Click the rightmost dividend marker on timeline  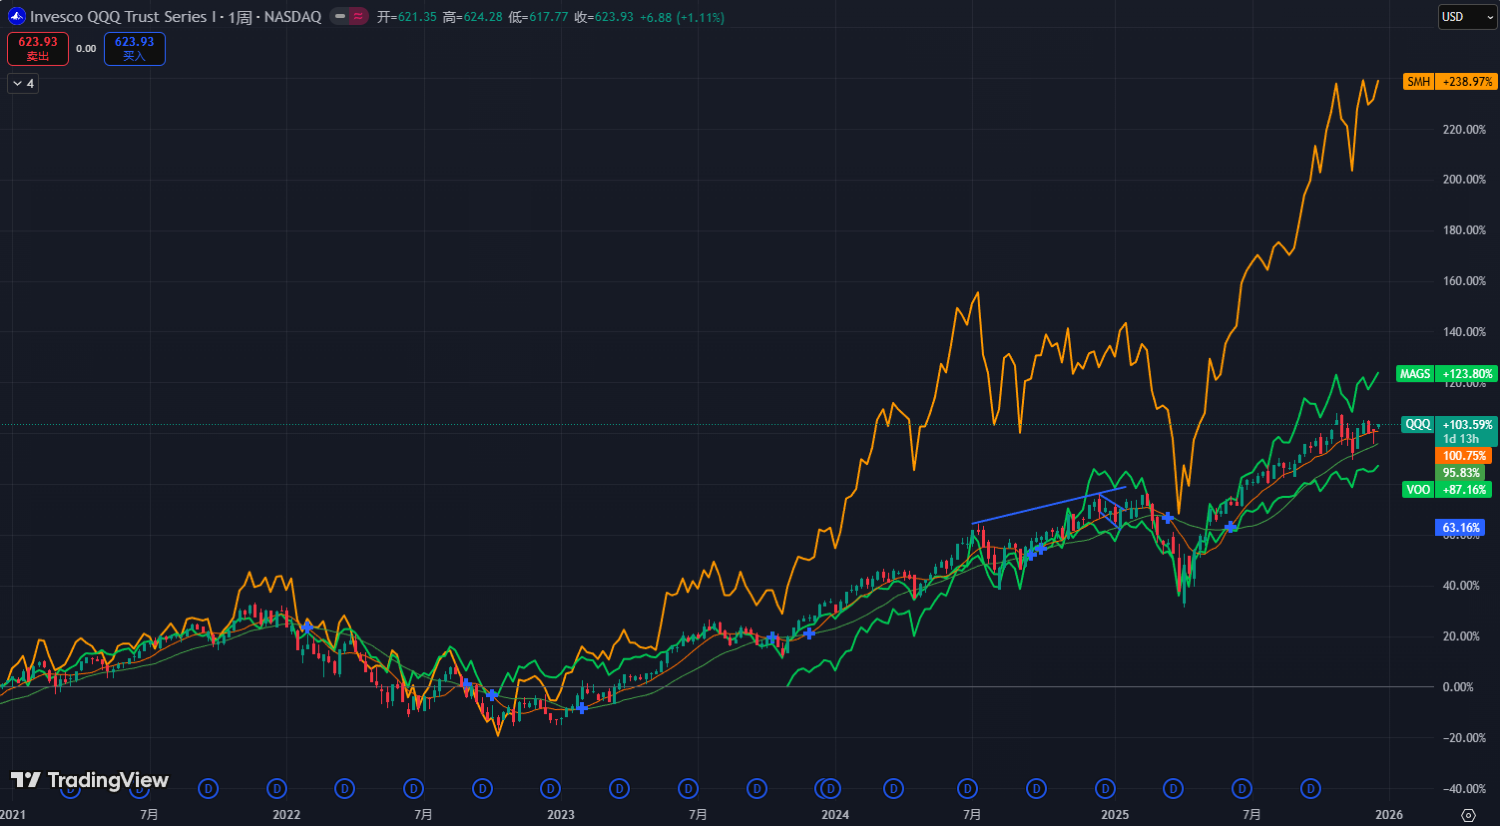(1310, 789)
